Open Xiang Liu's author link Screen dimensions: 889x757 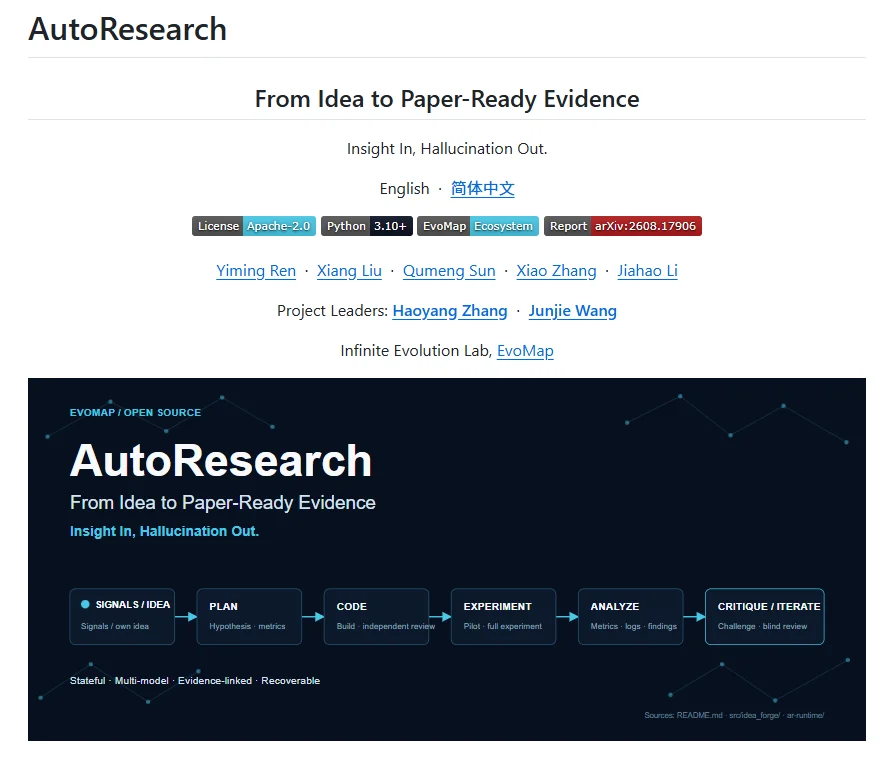pos(349,271)
